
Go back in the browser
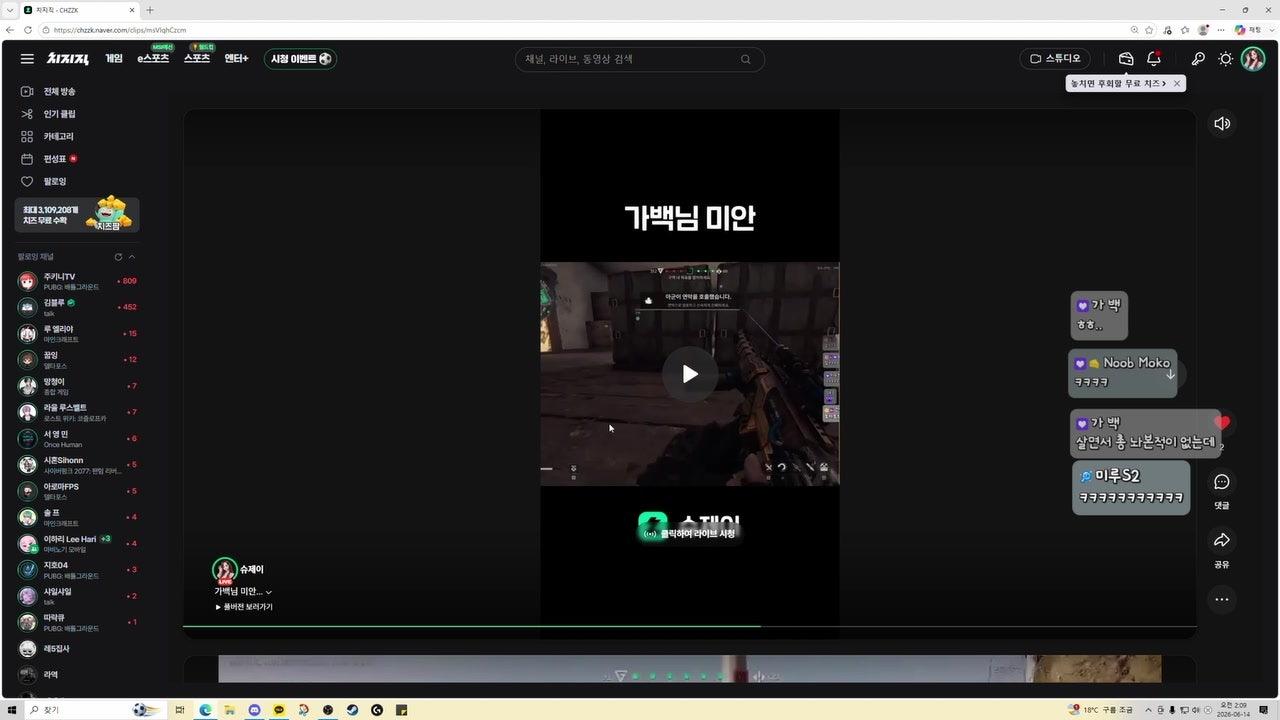pyautogui.click(x=10, y=30)
